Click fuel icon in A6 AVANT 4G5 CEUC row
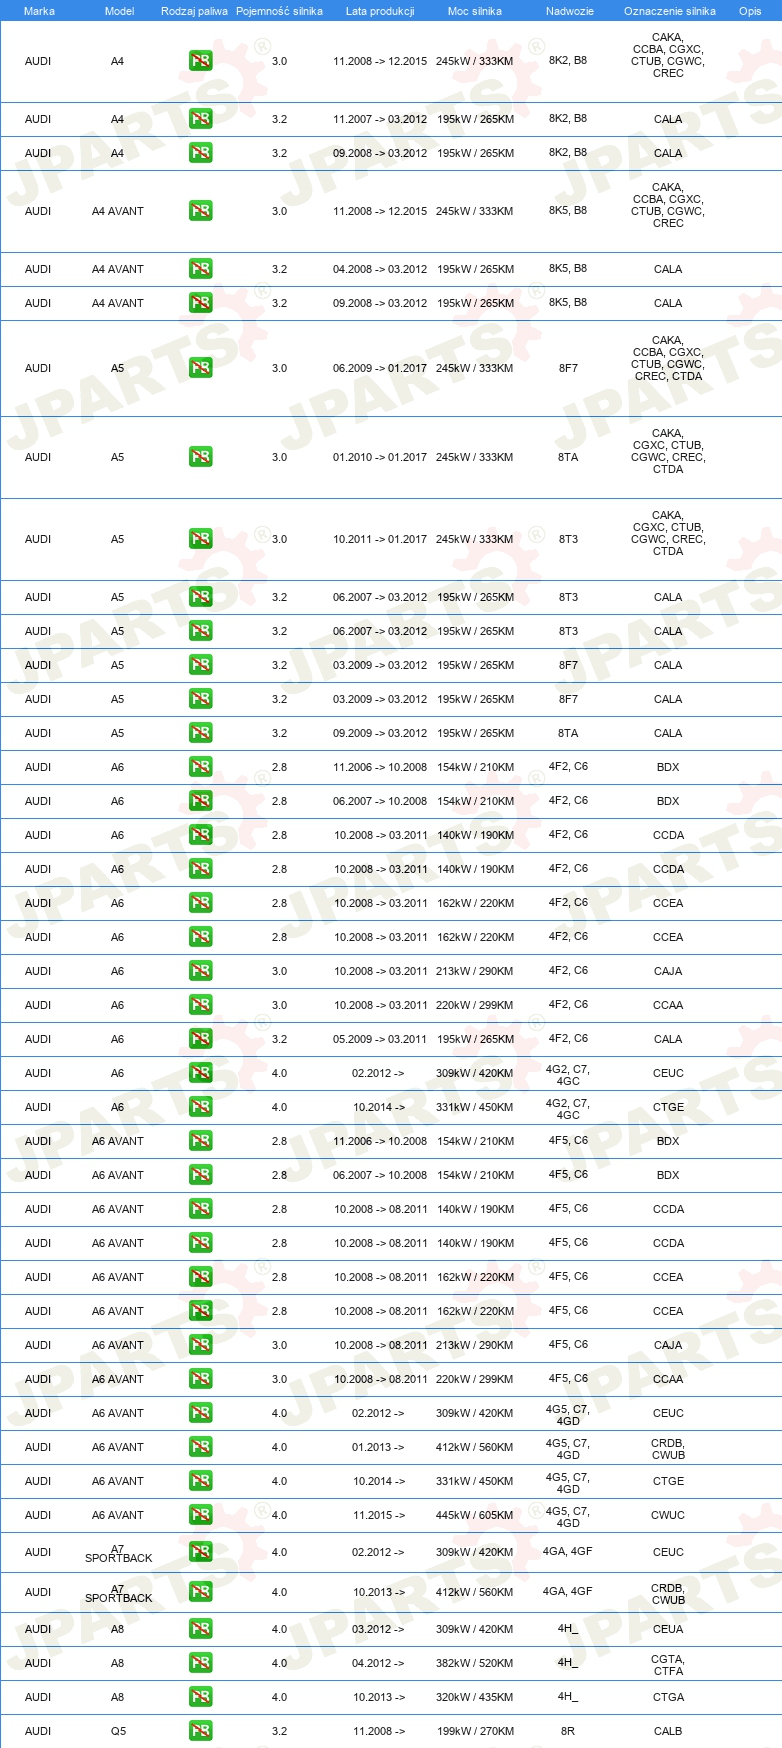 pos(201,1413)
